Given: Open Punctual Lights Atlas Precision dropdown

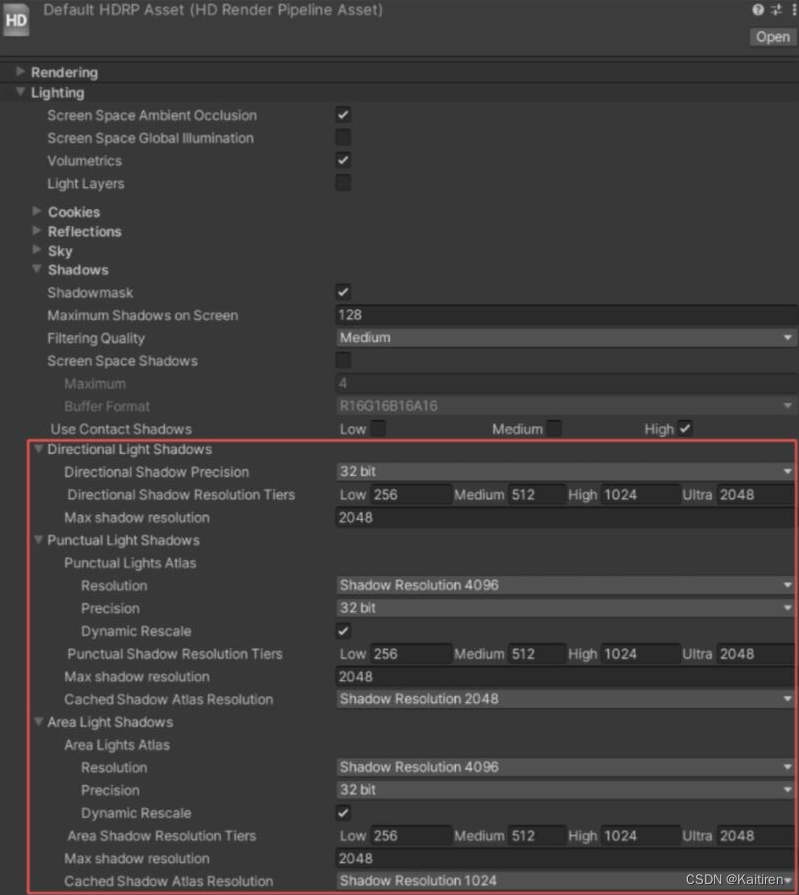Looking at the screenshot, I should tap(566, 608).
